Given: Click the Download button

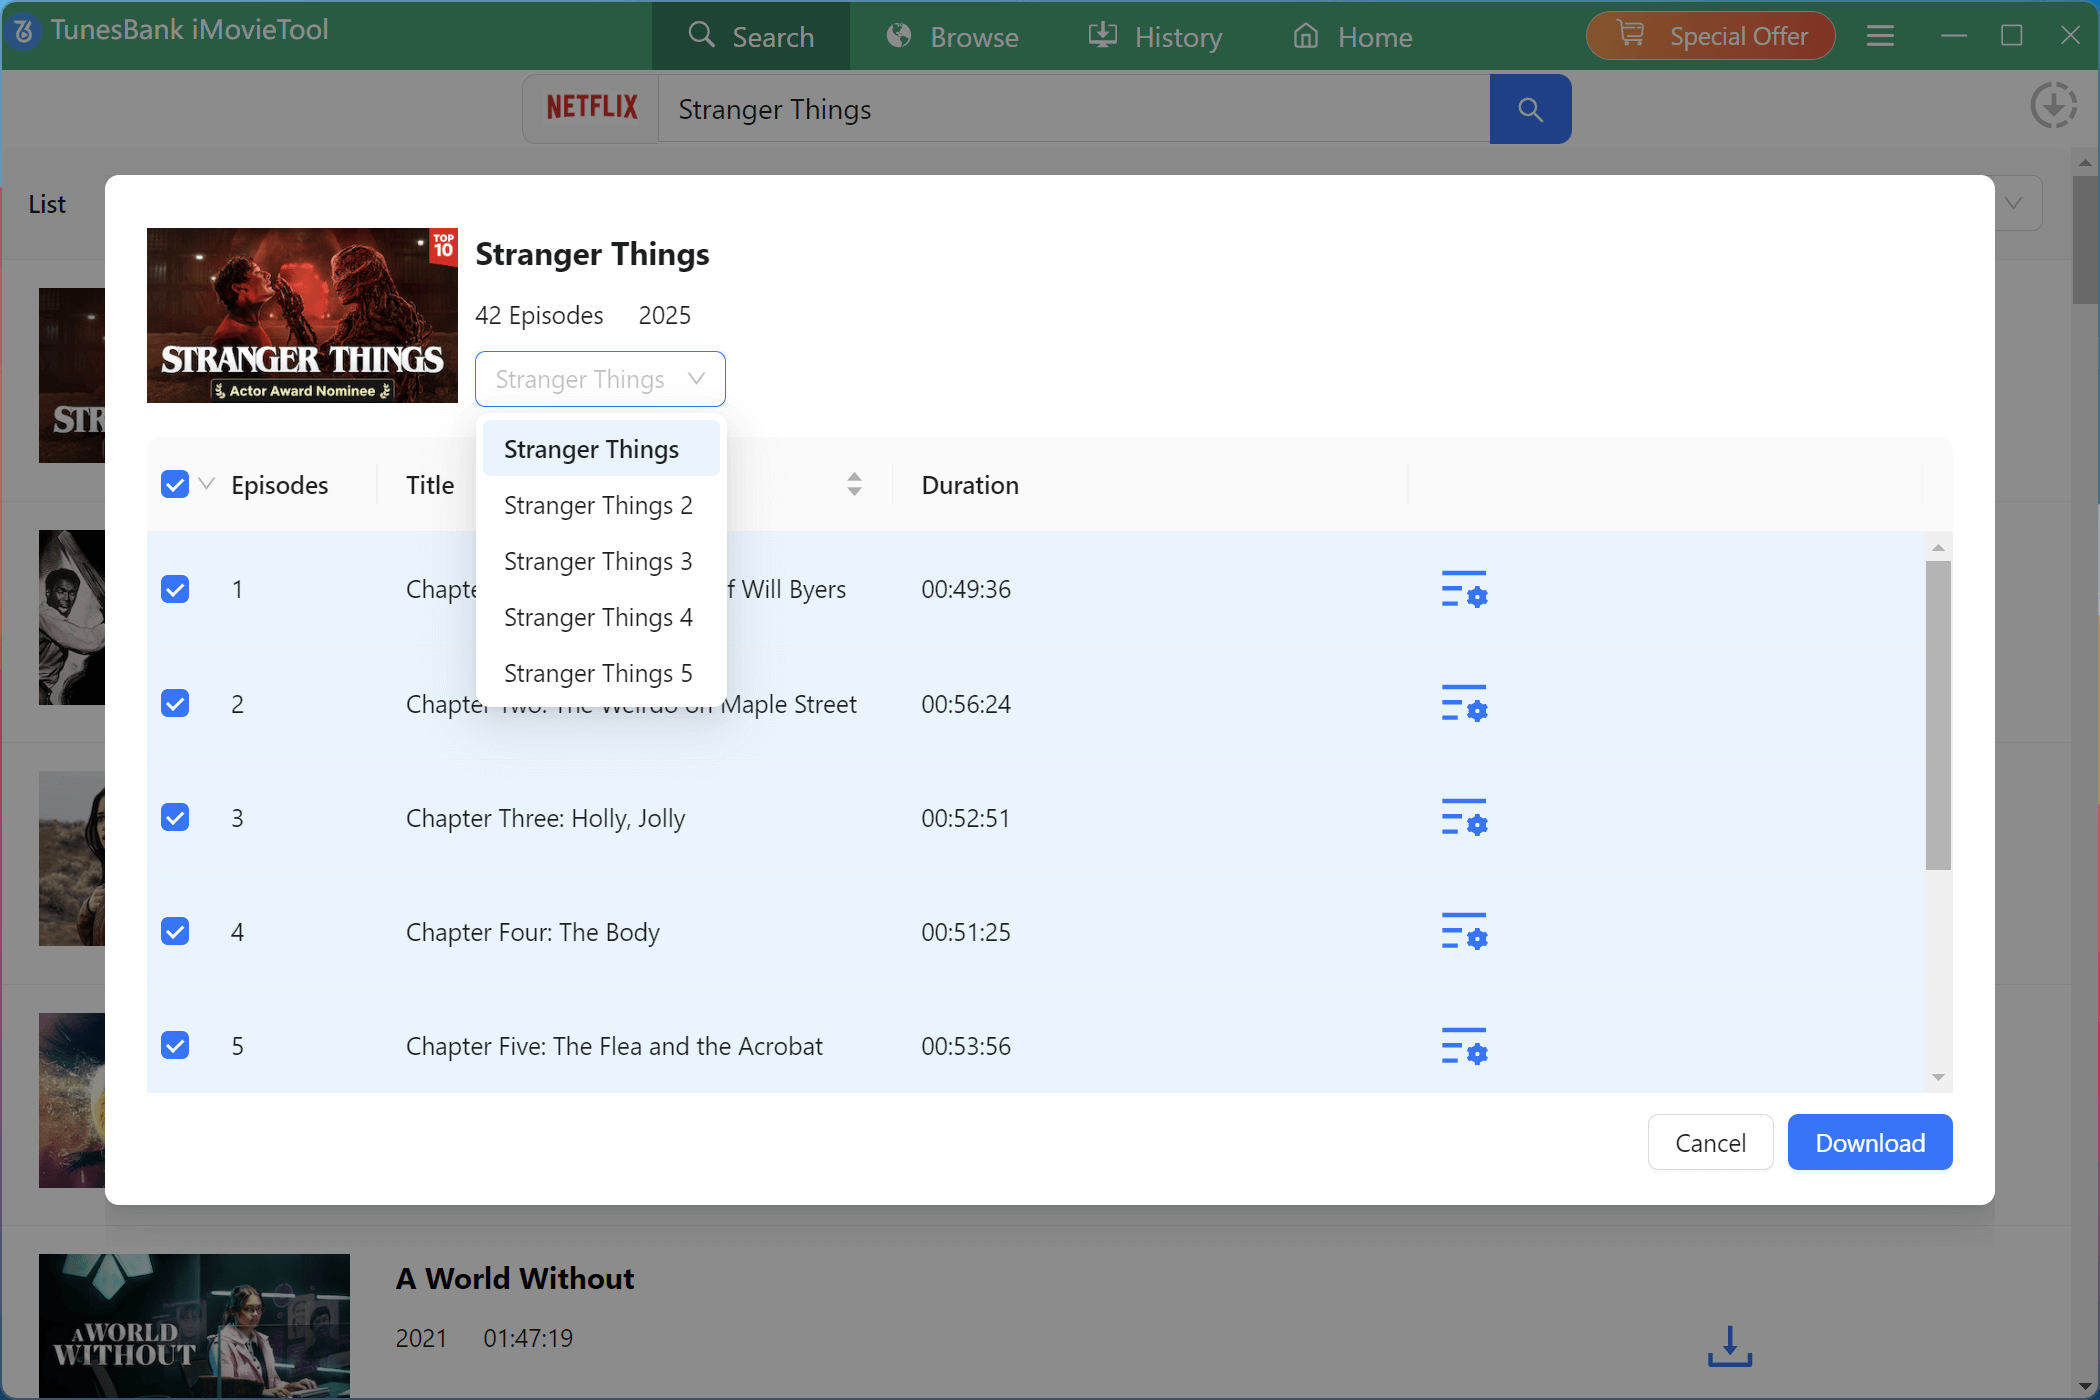Looking at the screenshot, I should [x=1869, y=1142].
